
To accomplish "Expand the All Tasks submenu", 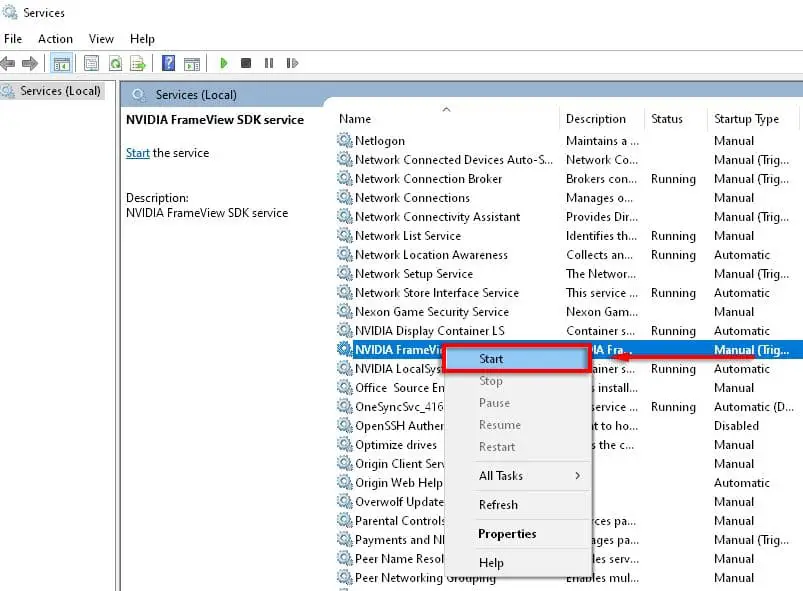I will pos(529,476).
